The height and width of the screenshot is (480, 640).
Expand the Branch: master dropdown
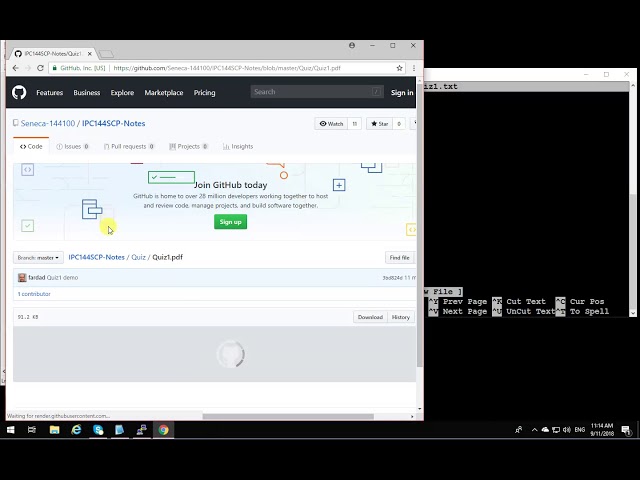pos(38,258)
